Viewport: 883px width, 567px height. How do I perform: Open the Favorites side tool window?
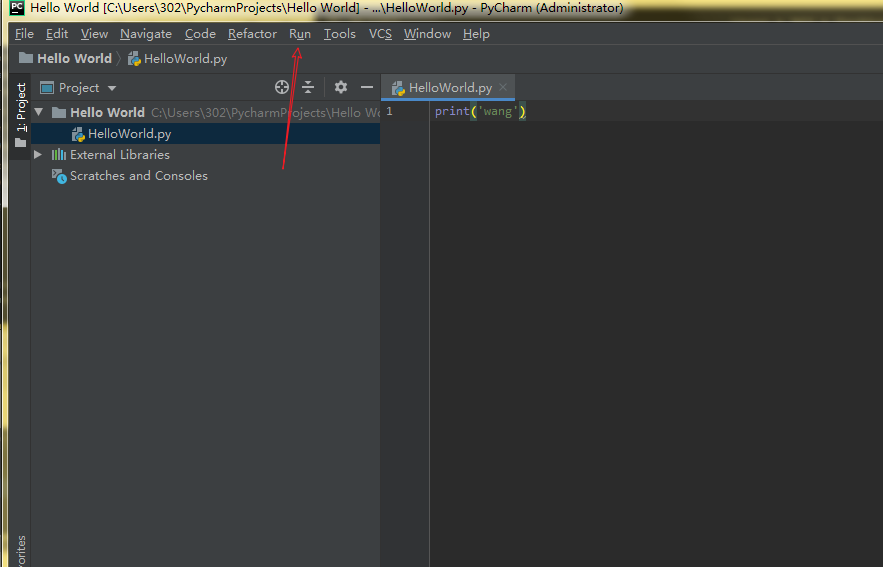tap(21, 551)
